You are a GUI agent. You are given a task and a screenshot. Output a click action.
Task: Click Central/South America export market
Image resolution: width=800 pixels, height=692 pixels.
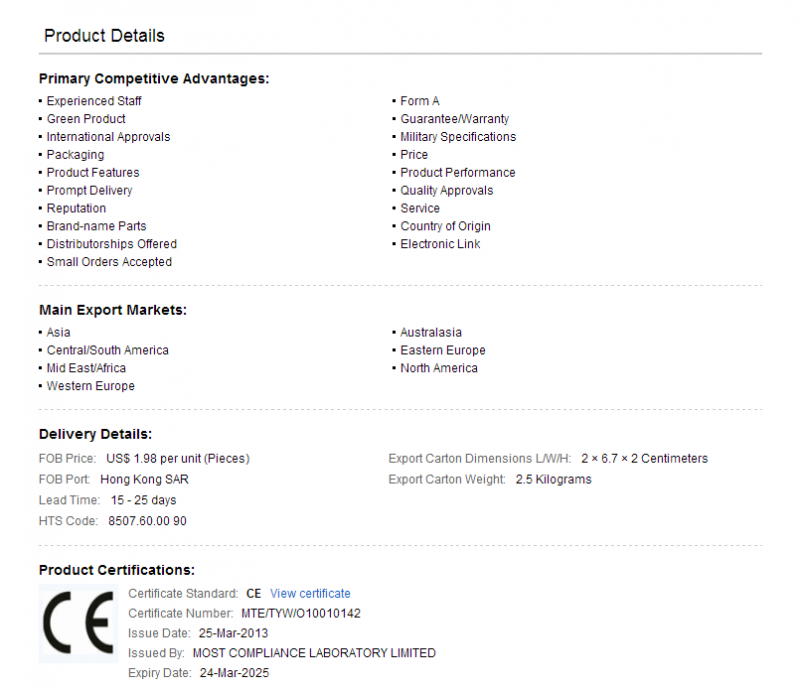tap(107, 350)
